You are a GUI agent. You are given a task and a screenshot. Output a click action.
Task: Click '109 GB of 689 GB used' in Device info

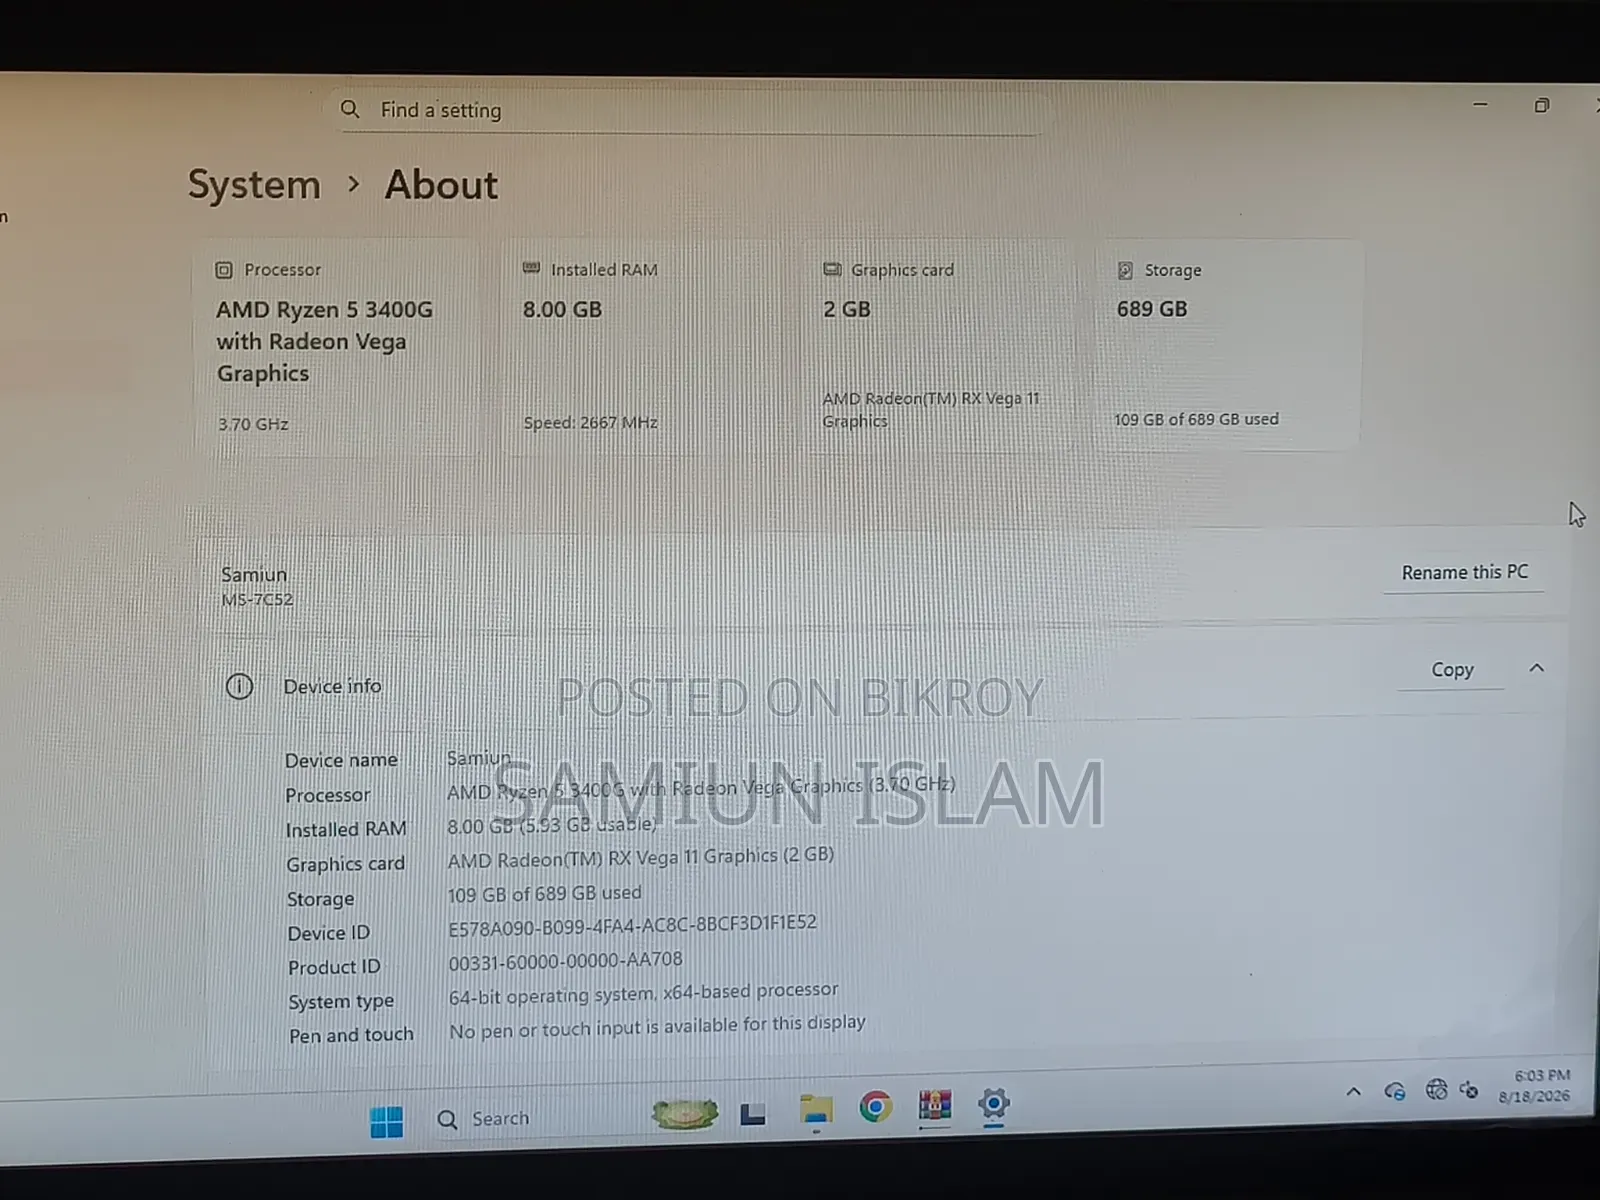click(544, 893)
